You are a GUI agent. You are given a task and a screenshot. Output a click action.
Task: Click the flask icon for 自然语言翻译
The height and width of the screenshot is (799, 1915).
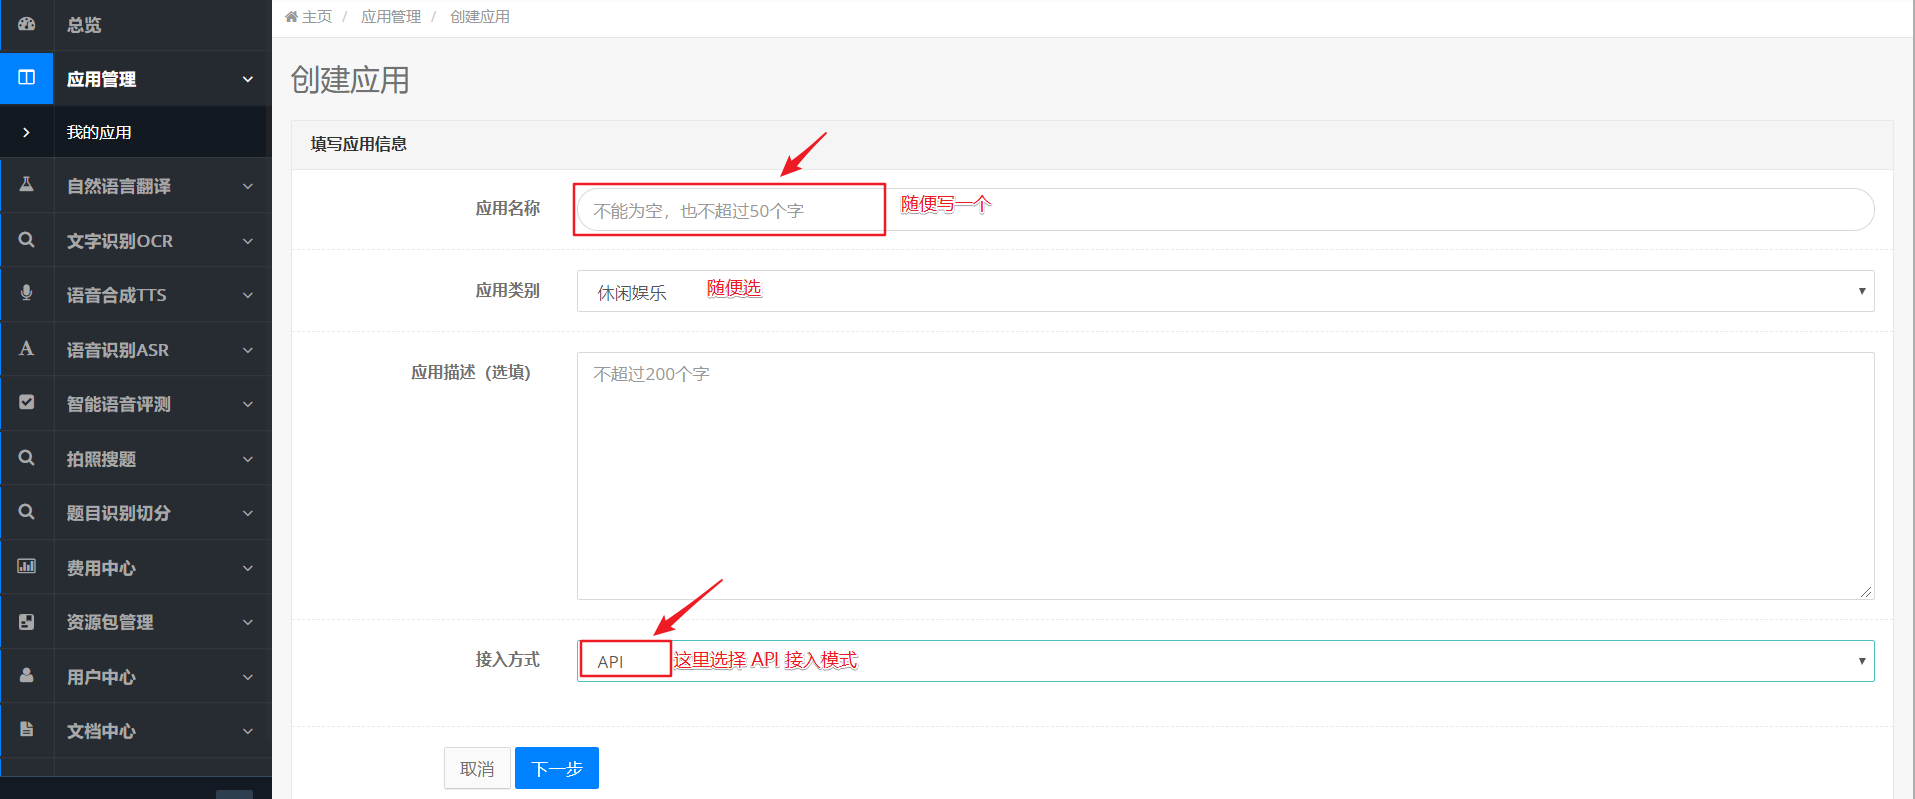(x=27, y=185)
